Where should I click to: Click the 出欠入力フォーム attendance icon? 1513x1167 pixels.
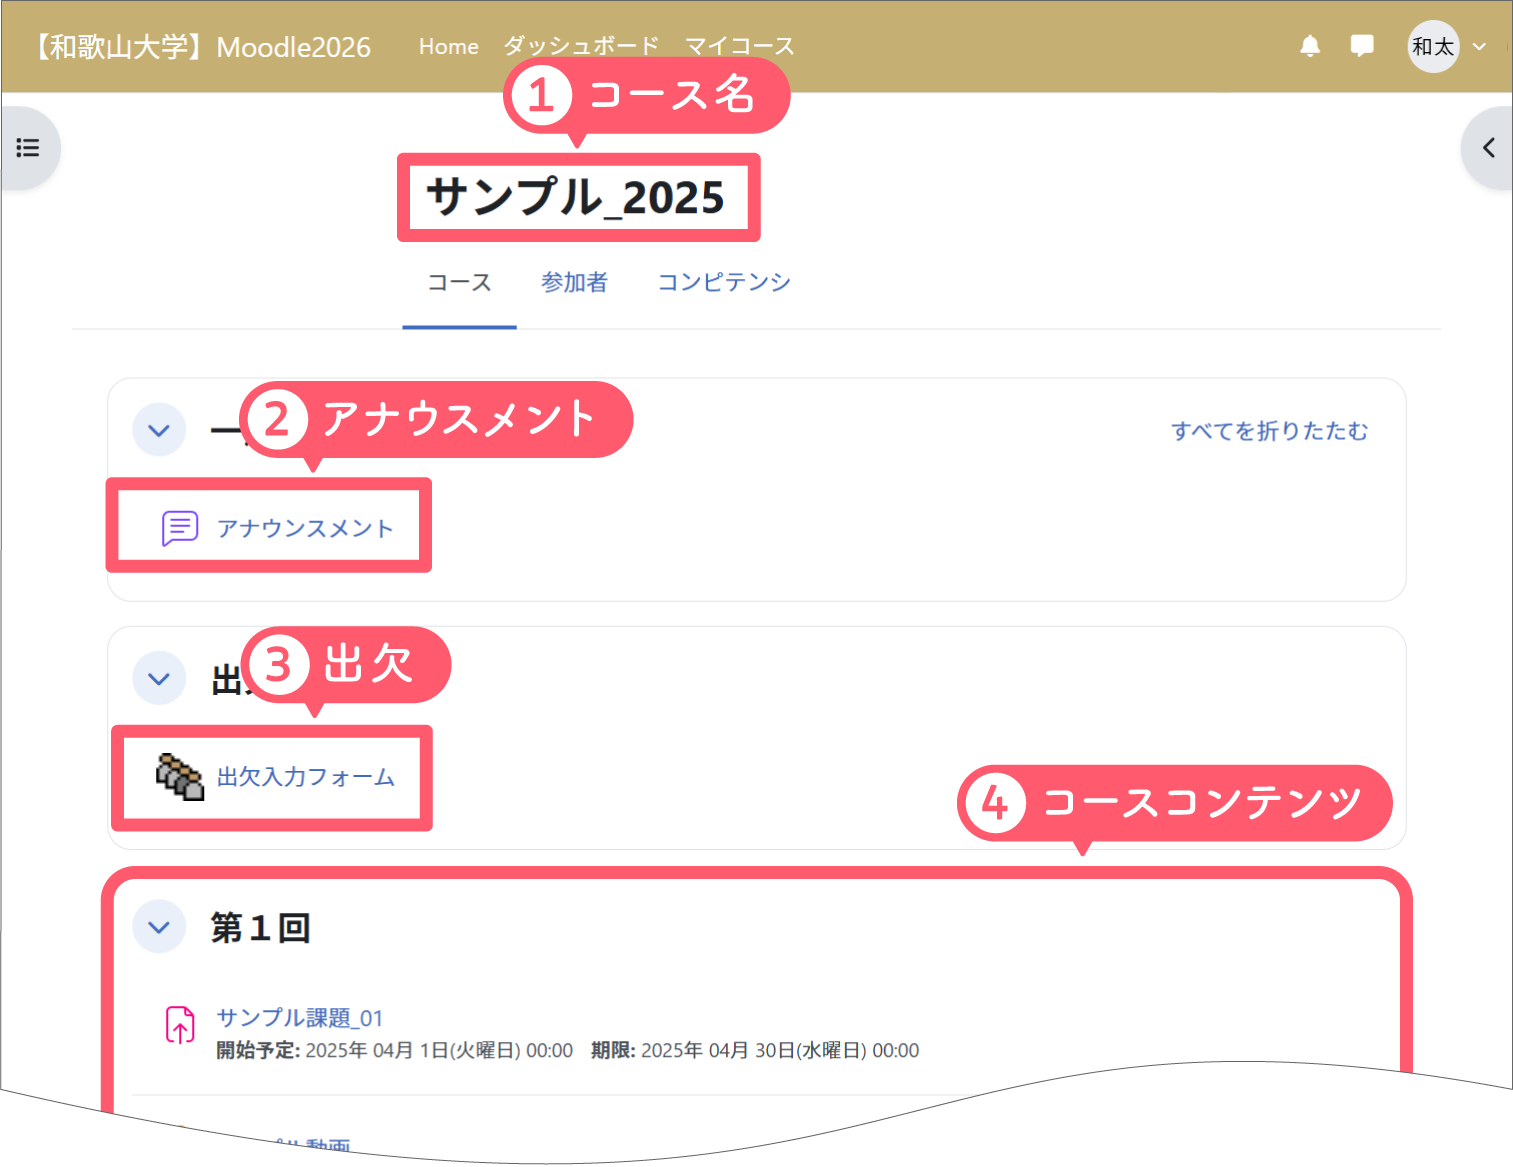click(x=180, y=776)
